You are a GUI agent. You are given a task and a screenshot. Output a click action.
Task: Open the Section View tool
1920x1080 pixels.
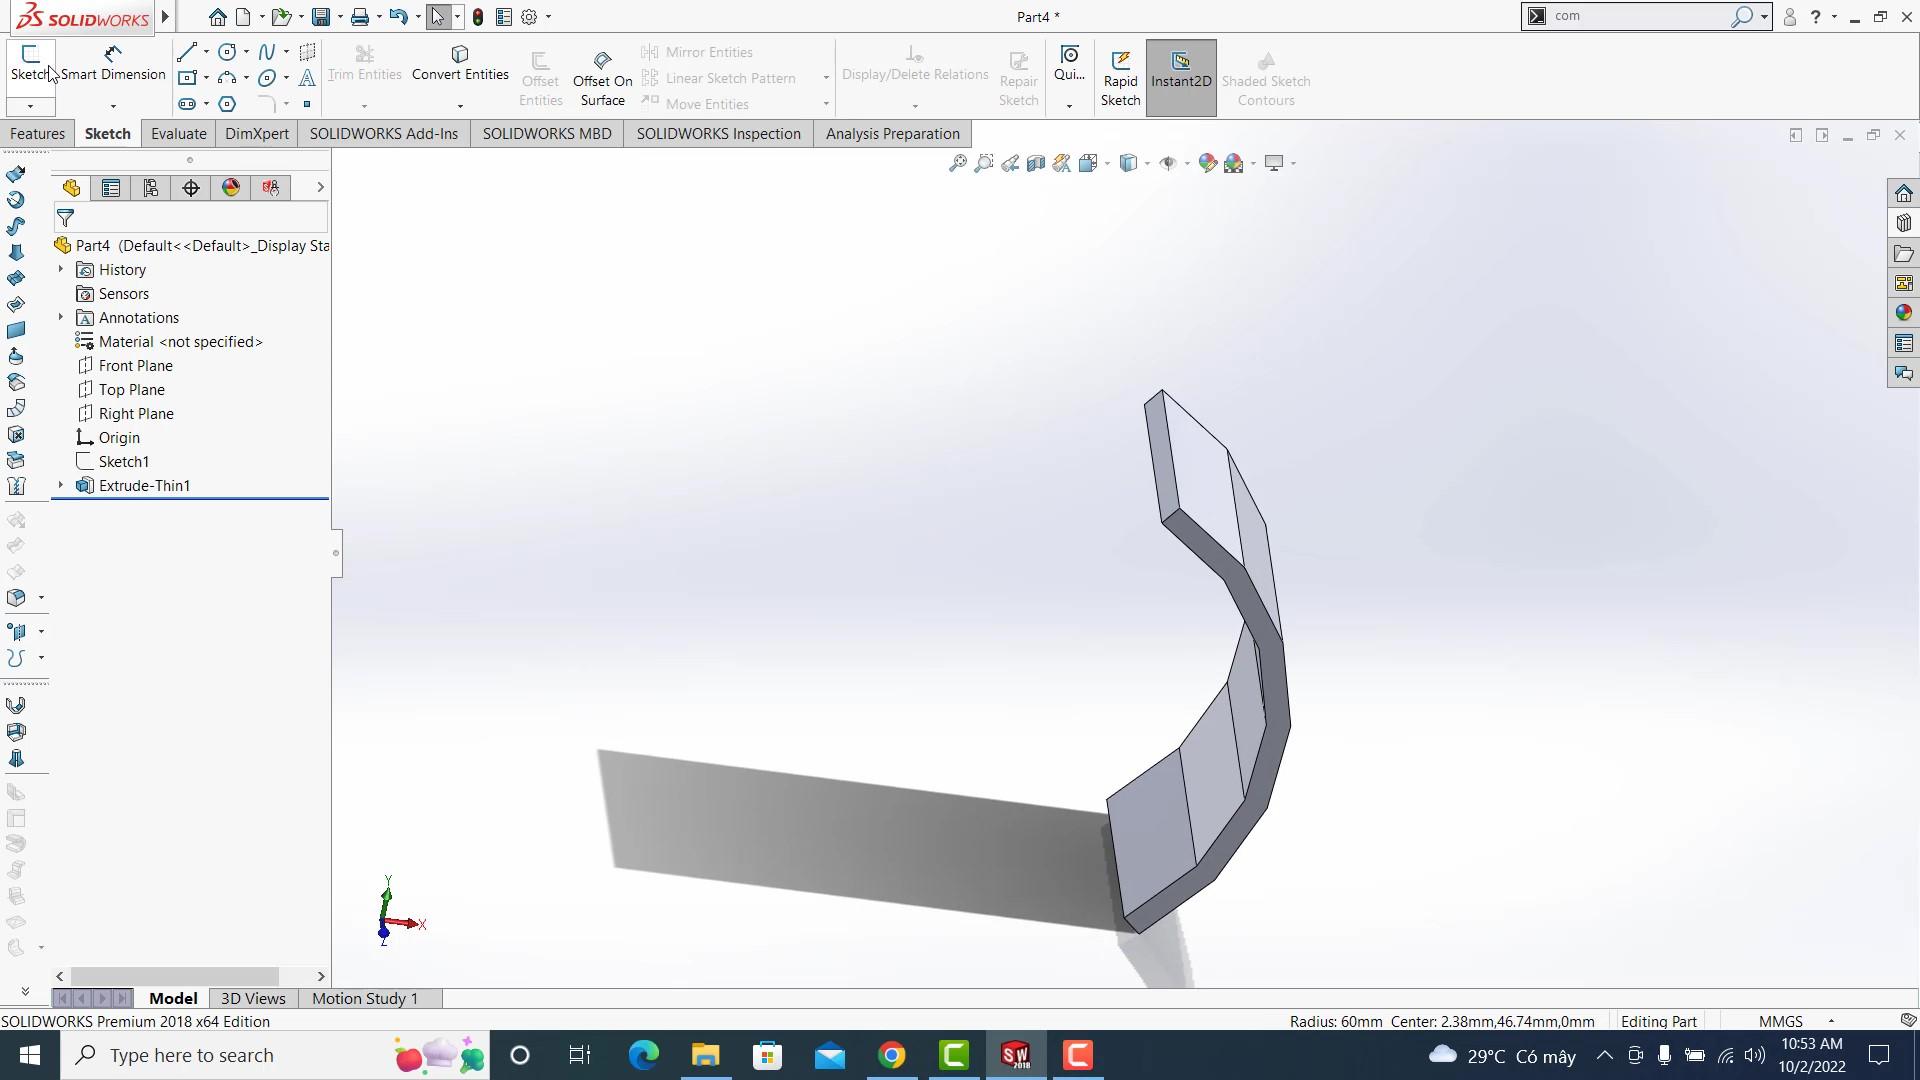tap(1036, 163)
